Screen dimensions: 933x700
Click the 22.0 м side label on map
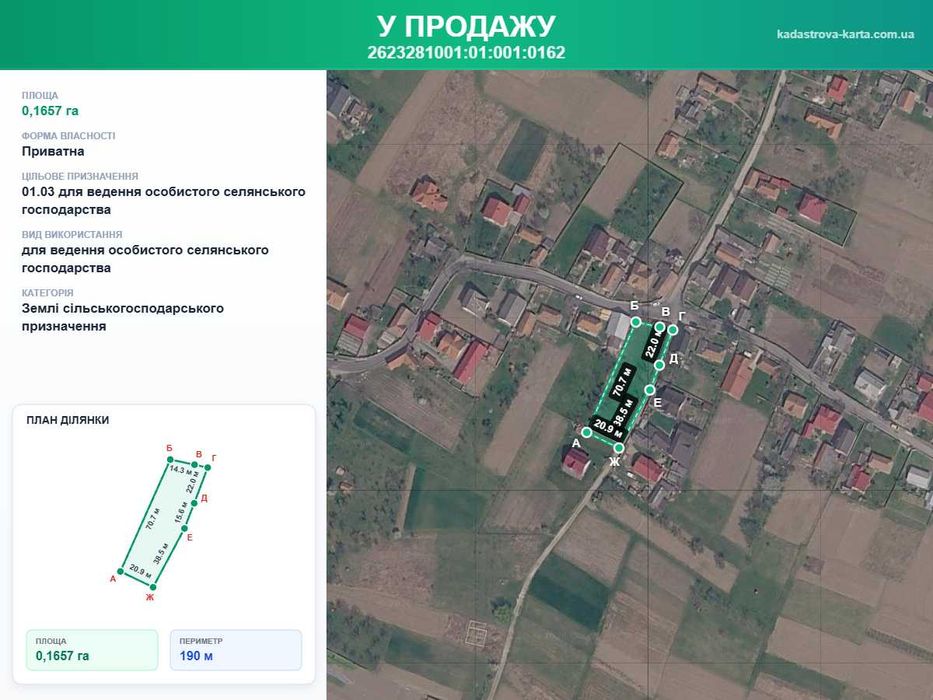(x=653, y=344)
